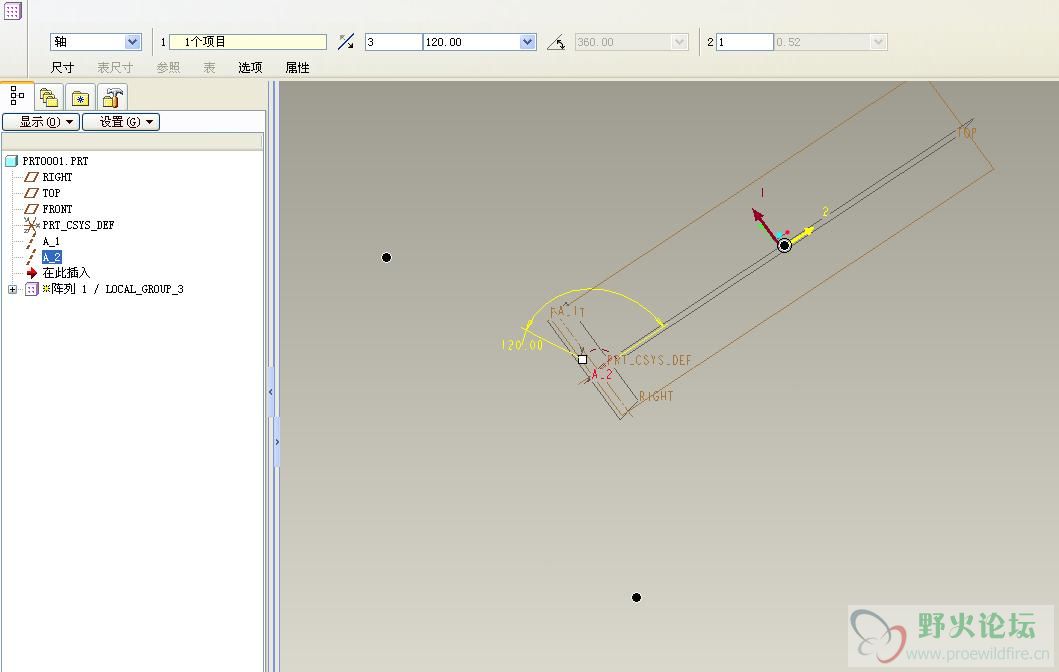
Task: Click the A_2 axis label in viewport
Action: (x=602, y=374)
